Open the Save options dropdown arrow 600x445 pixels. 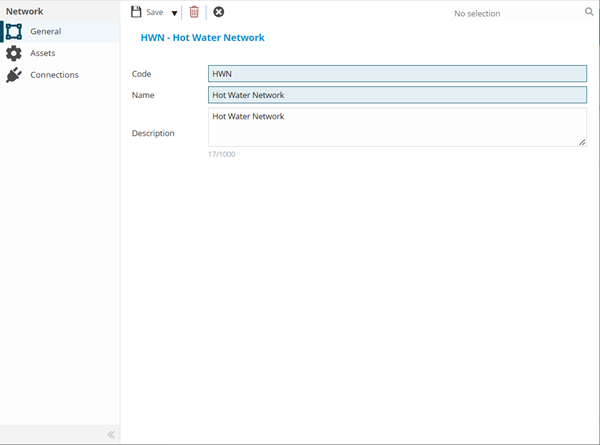pos(174,13)
